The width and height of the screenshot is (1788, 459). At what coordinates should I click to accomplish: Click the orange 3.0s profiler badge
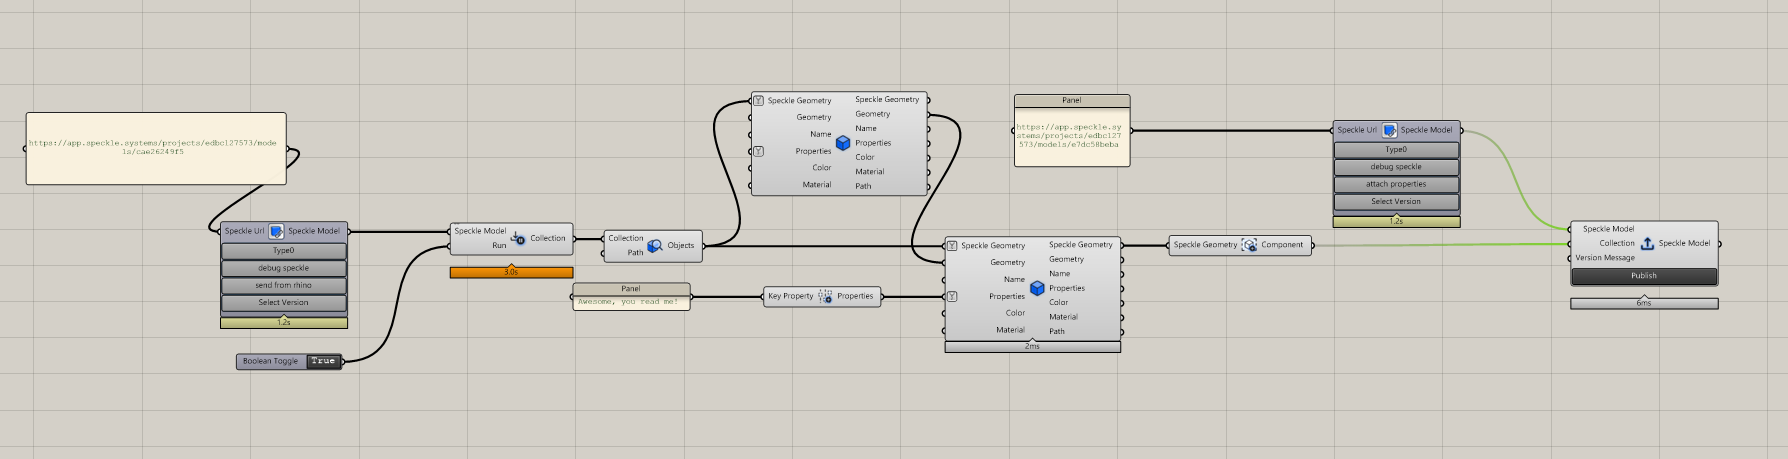pyautogui.click(x=512, y=272)
